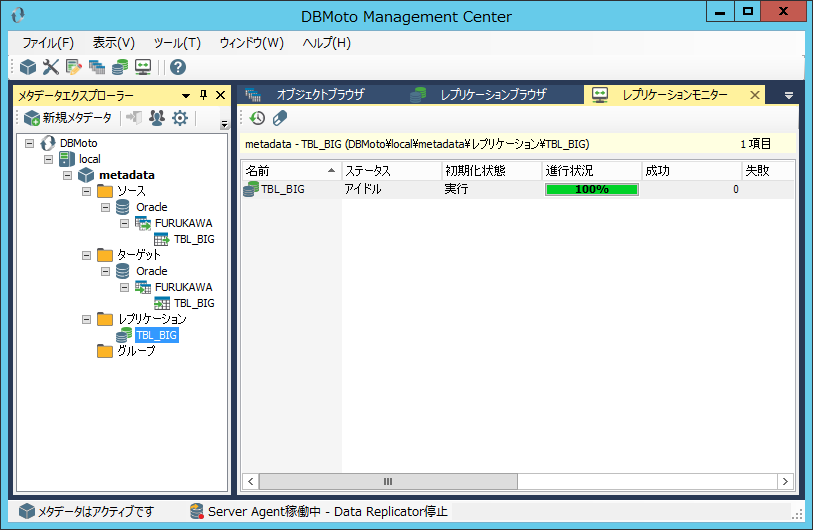813x530 pixels.
Task: Select the ソース folder item
Action: (x=131, y=191)
